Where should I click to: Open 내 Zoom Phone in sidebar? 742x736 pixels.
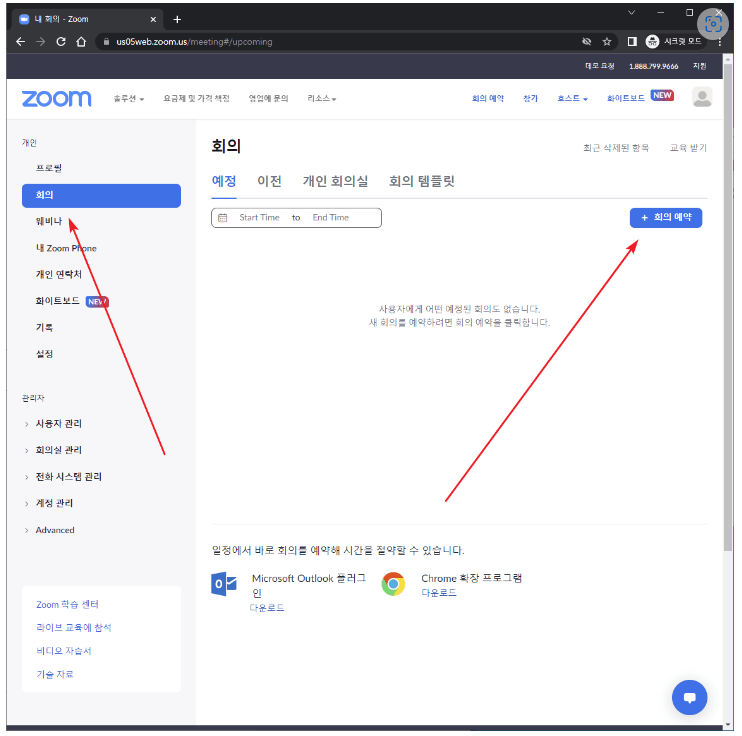(x=66, y=248)
